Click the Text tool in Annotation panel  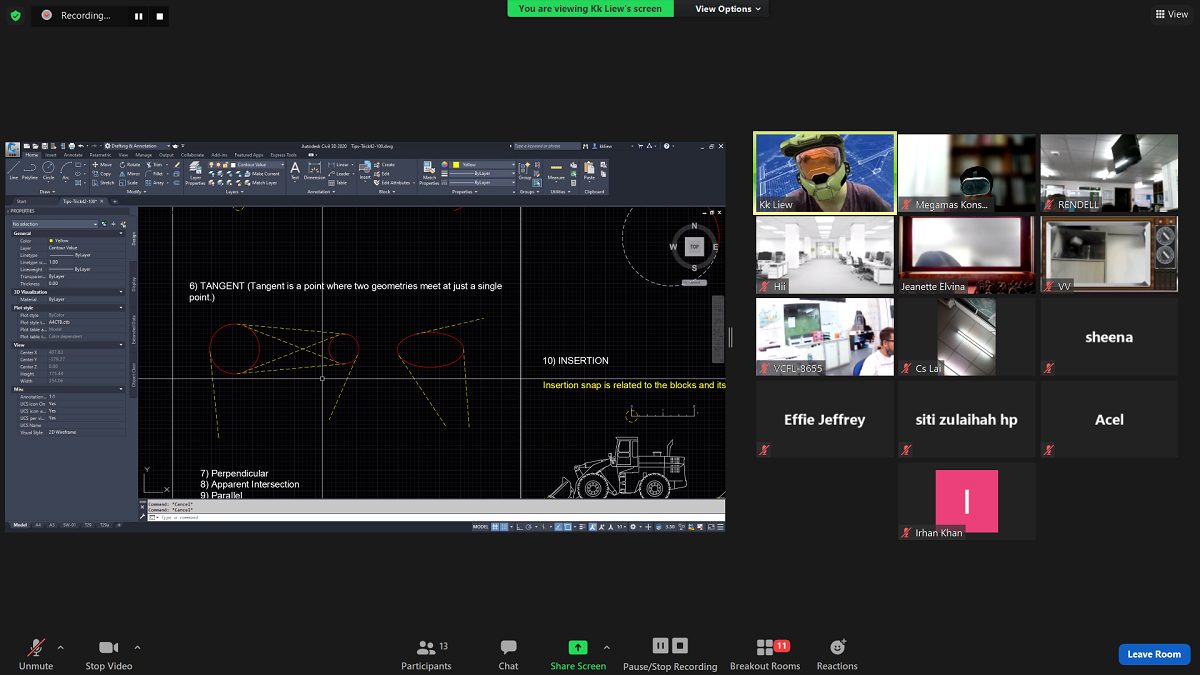click(x=295, y=172)
